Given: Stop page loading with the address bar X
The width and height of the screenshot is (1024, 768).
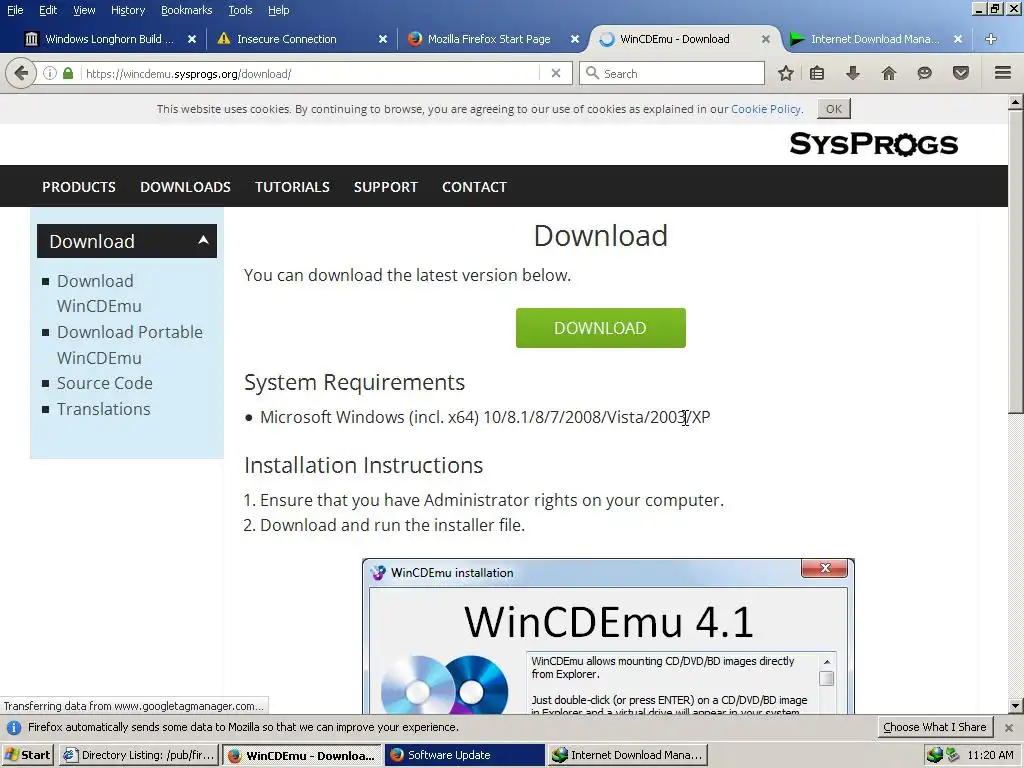Looking at the screenshot, I should pos(556,73).
